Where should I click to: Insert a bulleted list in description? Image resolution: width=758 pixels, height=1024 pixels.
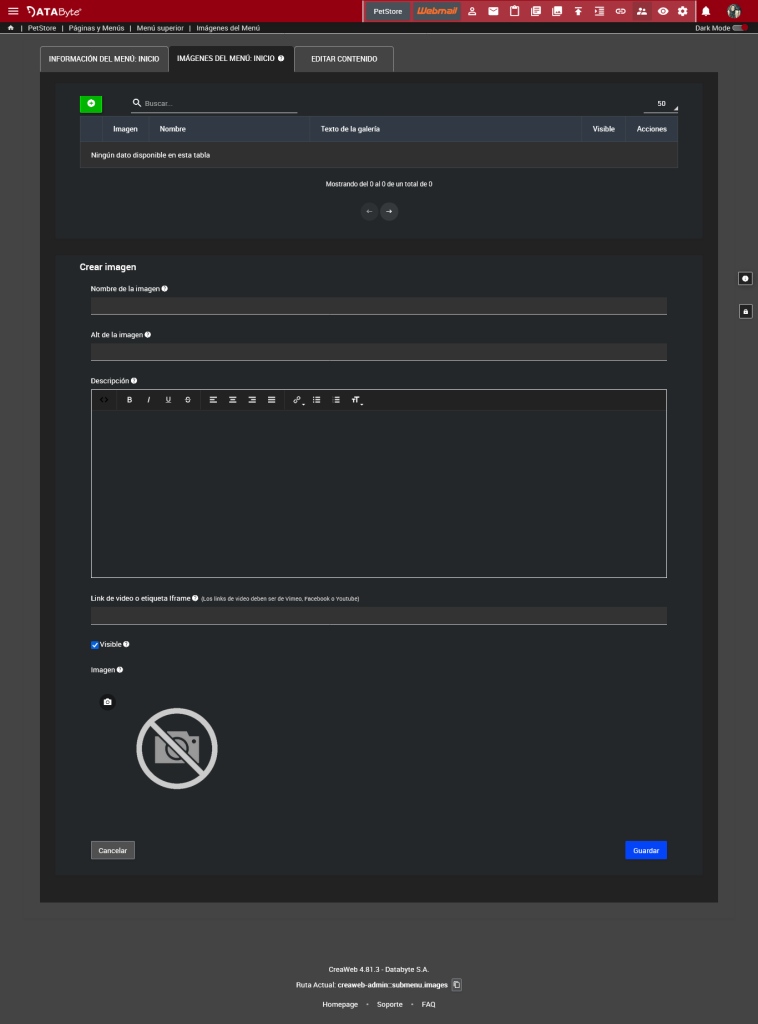click(317, 400)
